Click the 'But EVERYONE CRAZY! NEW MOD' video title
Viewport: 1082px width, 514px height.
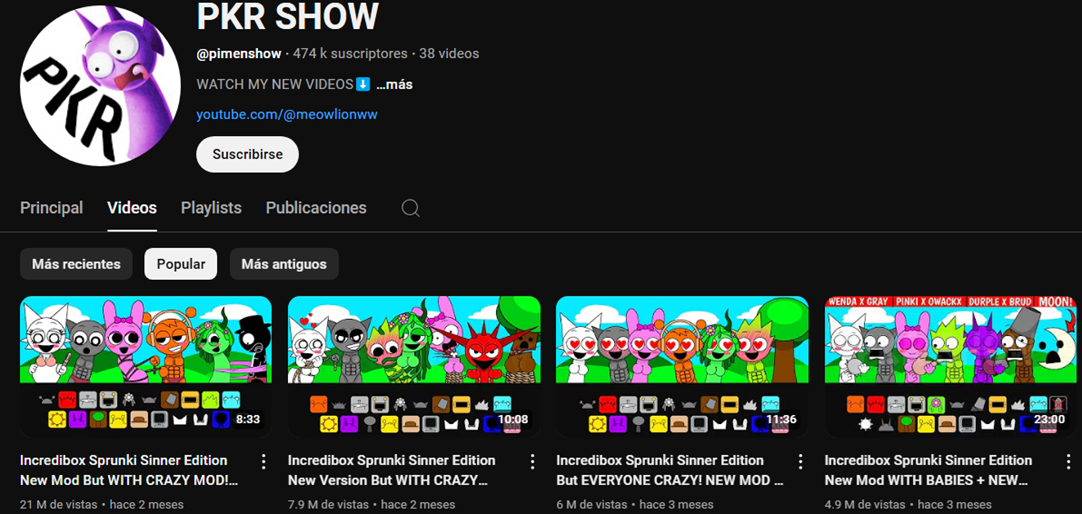coord(660,480)
